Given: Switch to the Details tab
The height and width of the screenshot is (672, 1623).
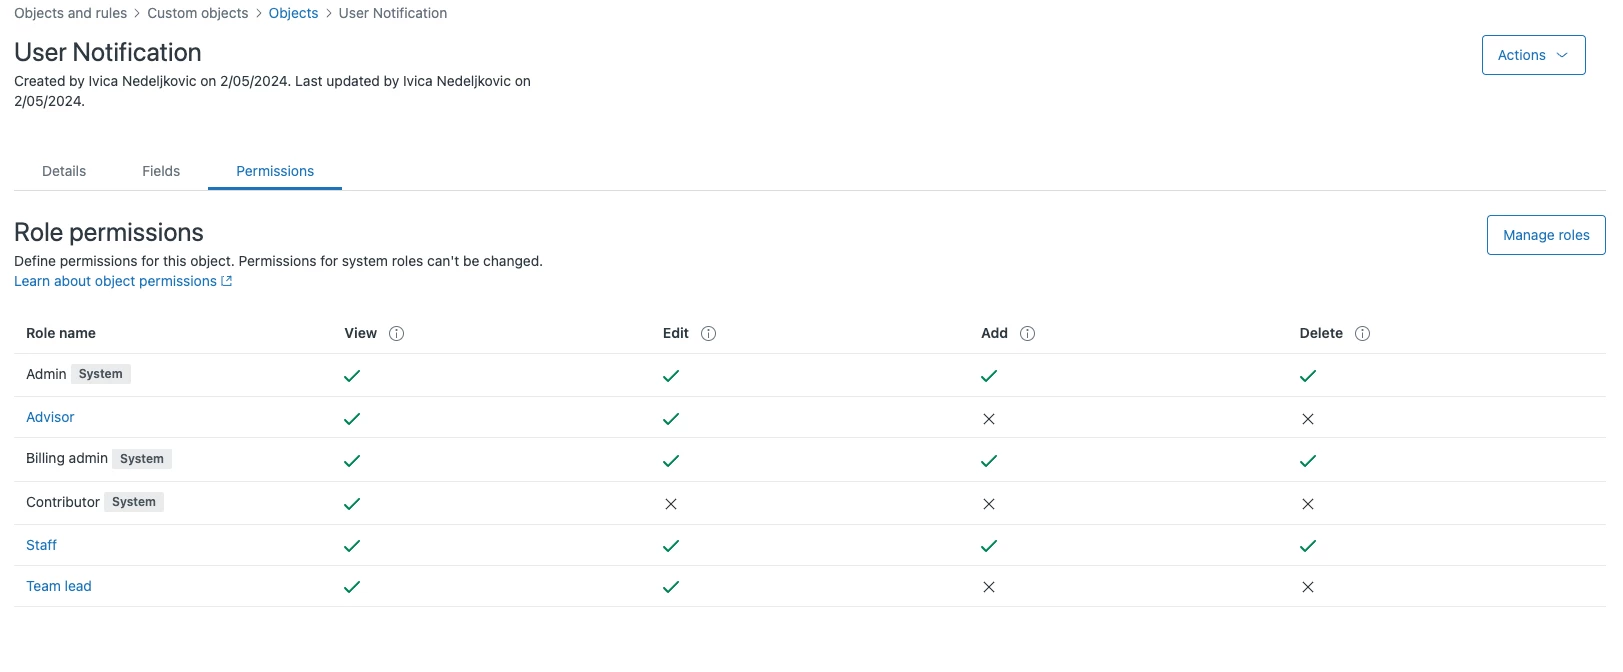Looking at the screenshot, I should (64, 171).
